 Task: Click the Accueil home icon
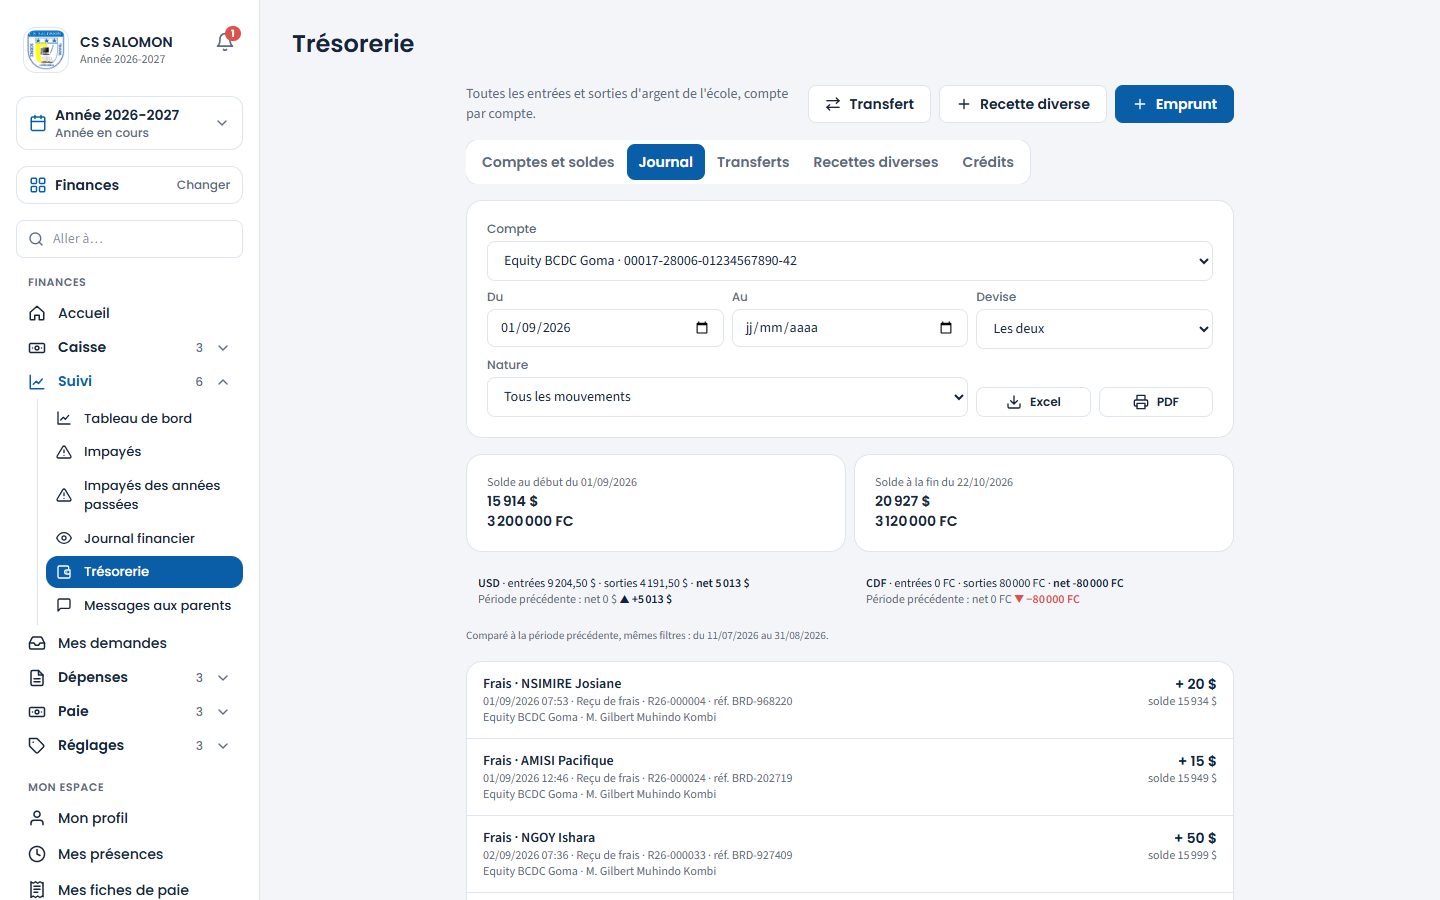coord(37,313)
